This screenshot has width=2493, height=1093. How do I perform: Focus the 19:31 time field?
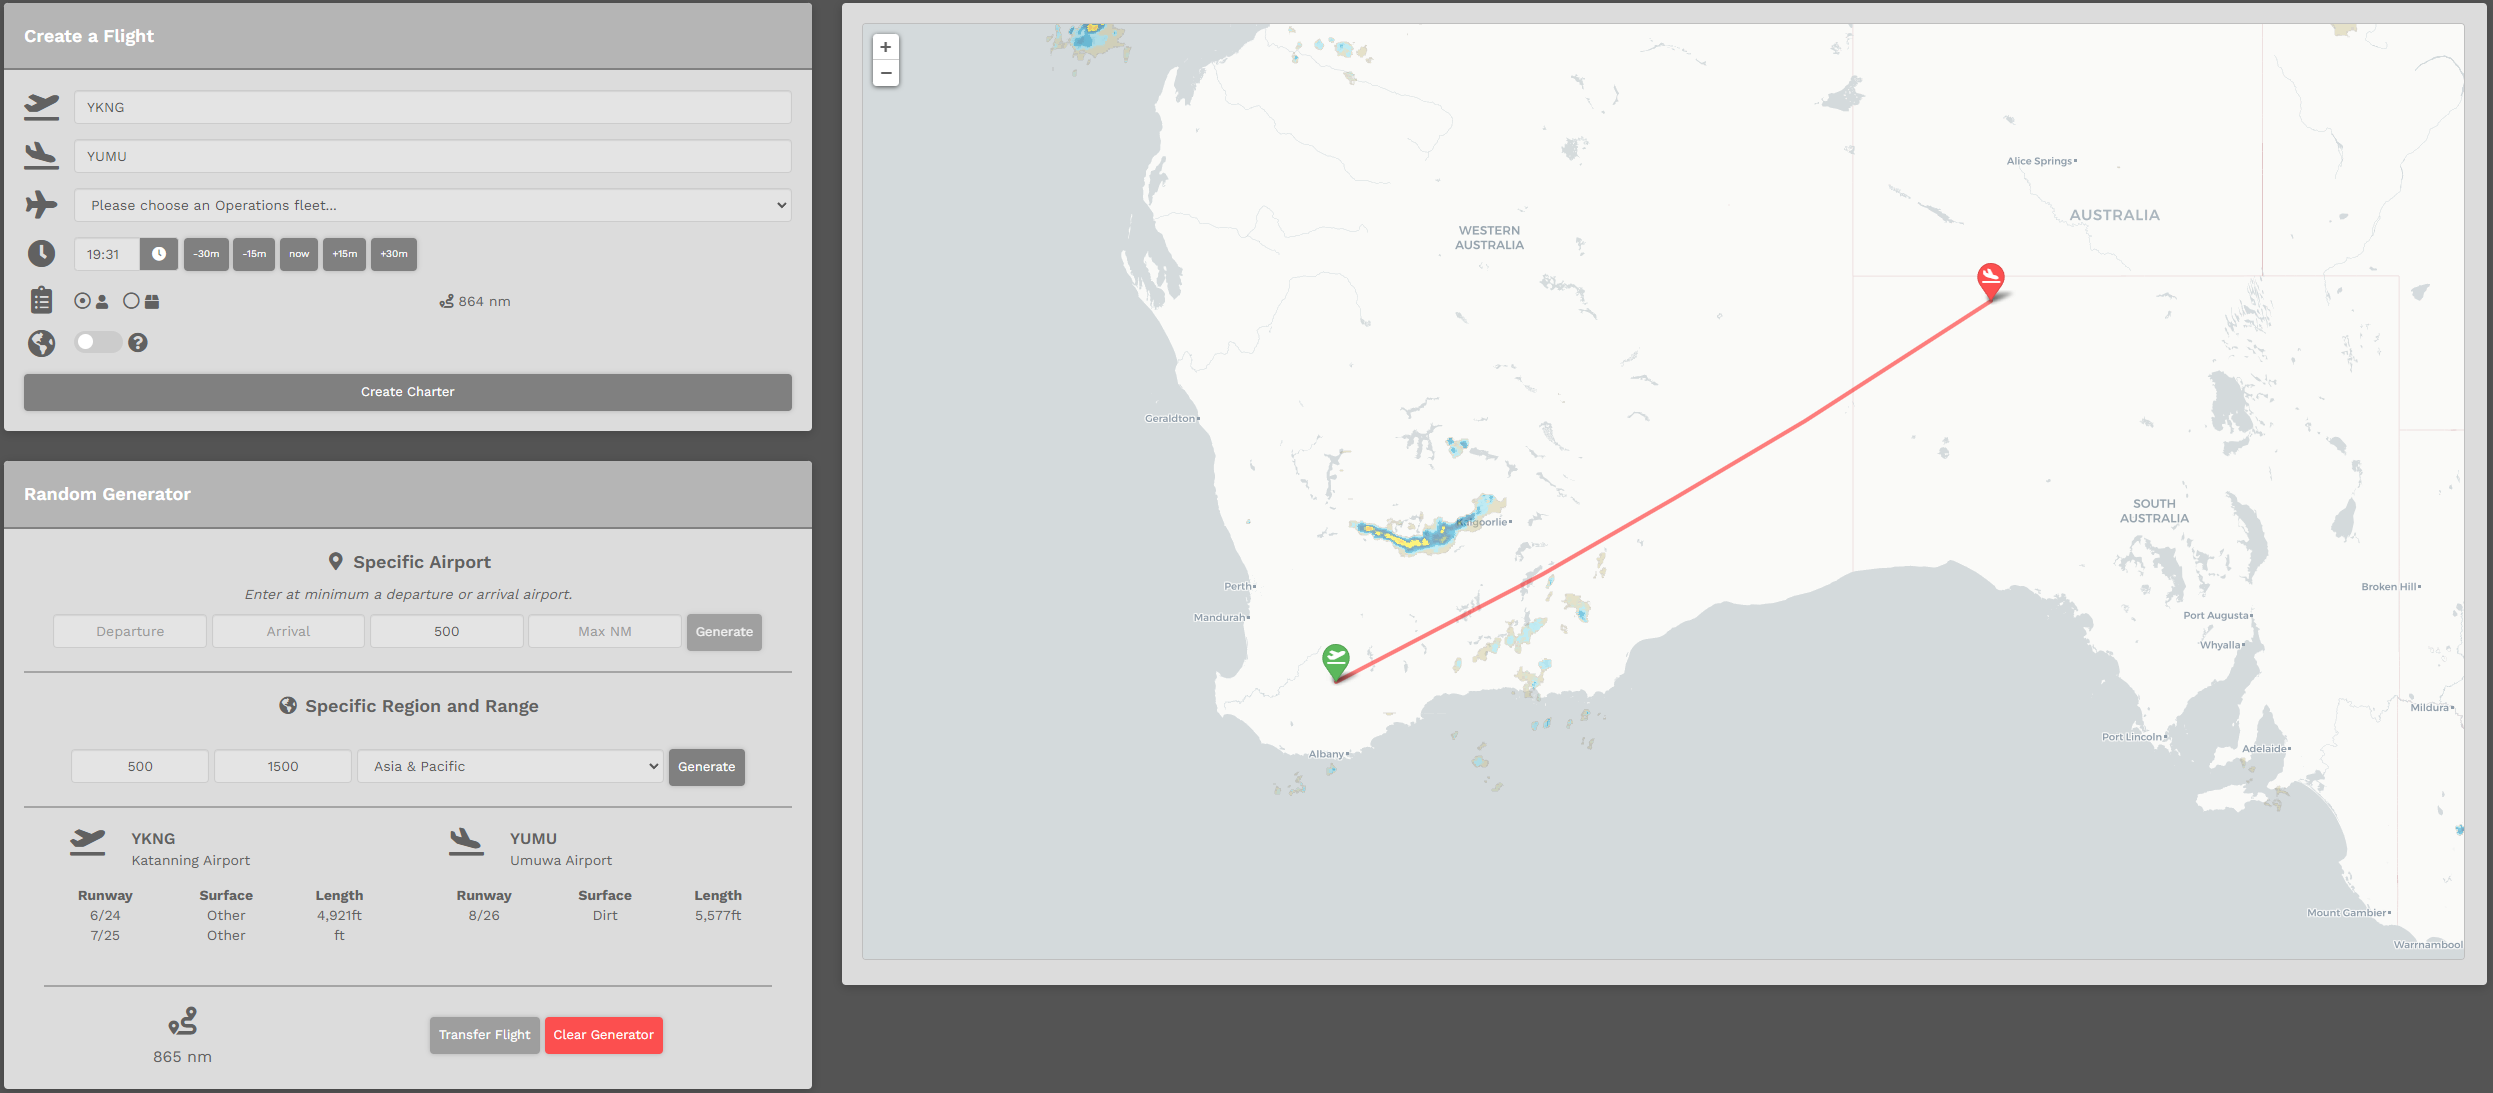coord(107,254)
